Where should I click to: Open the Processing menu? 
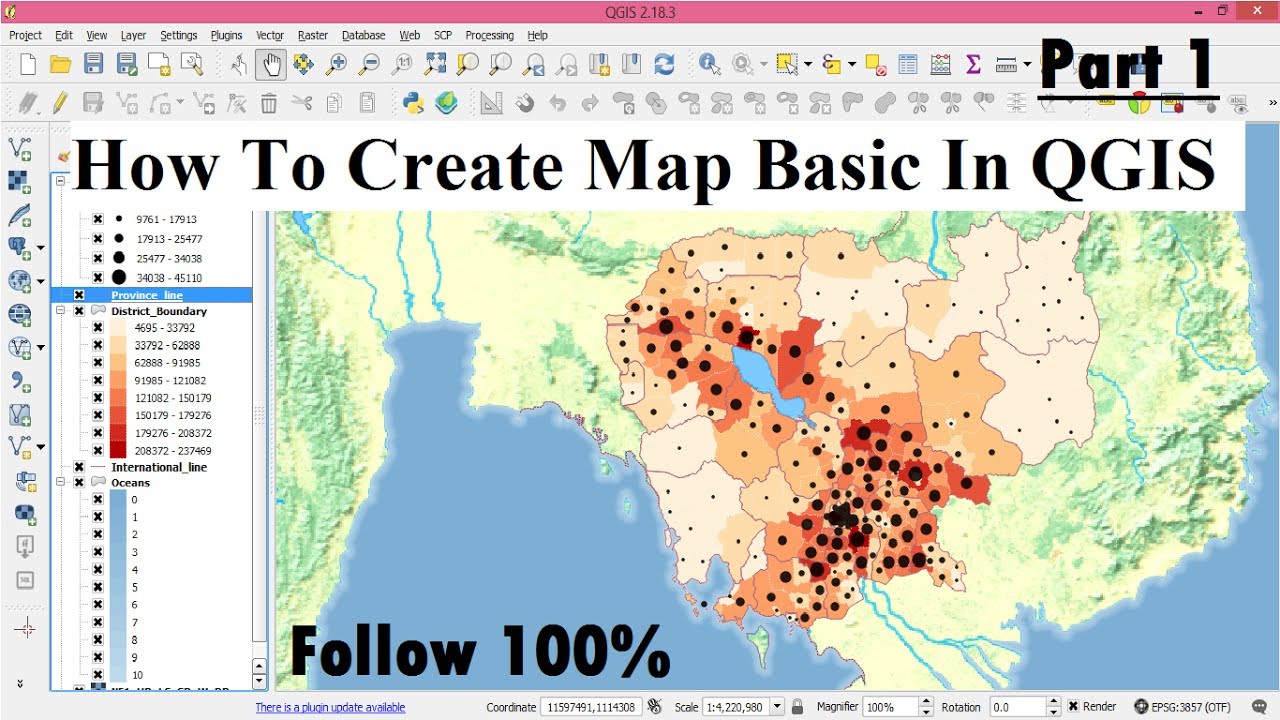tap(489, 35)
